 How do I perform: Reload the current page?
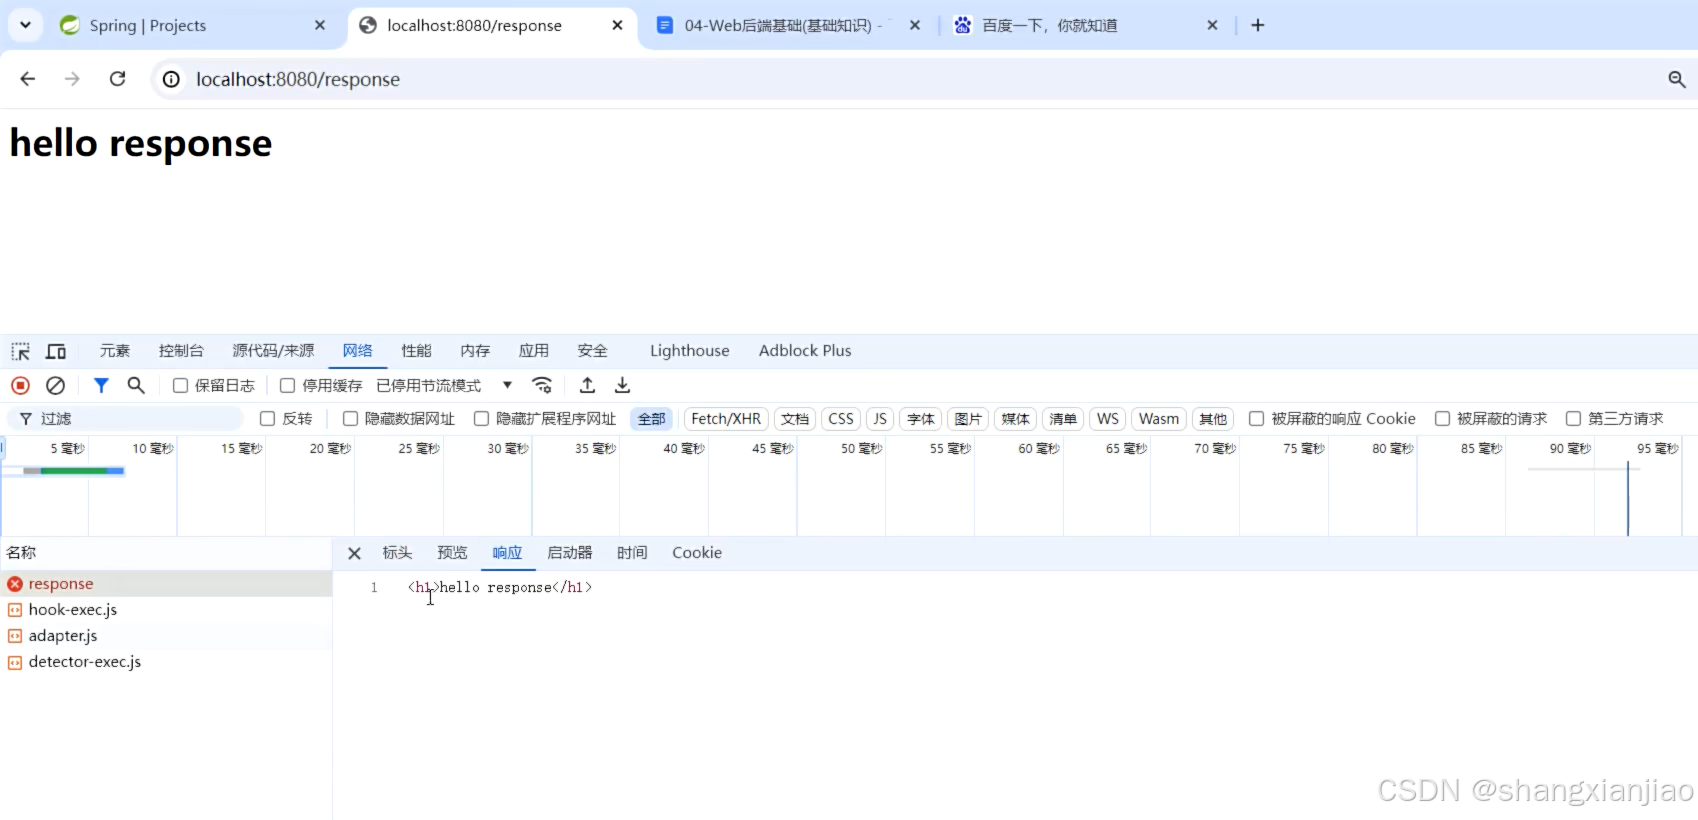pyautogui.click(x=117, y=79)
